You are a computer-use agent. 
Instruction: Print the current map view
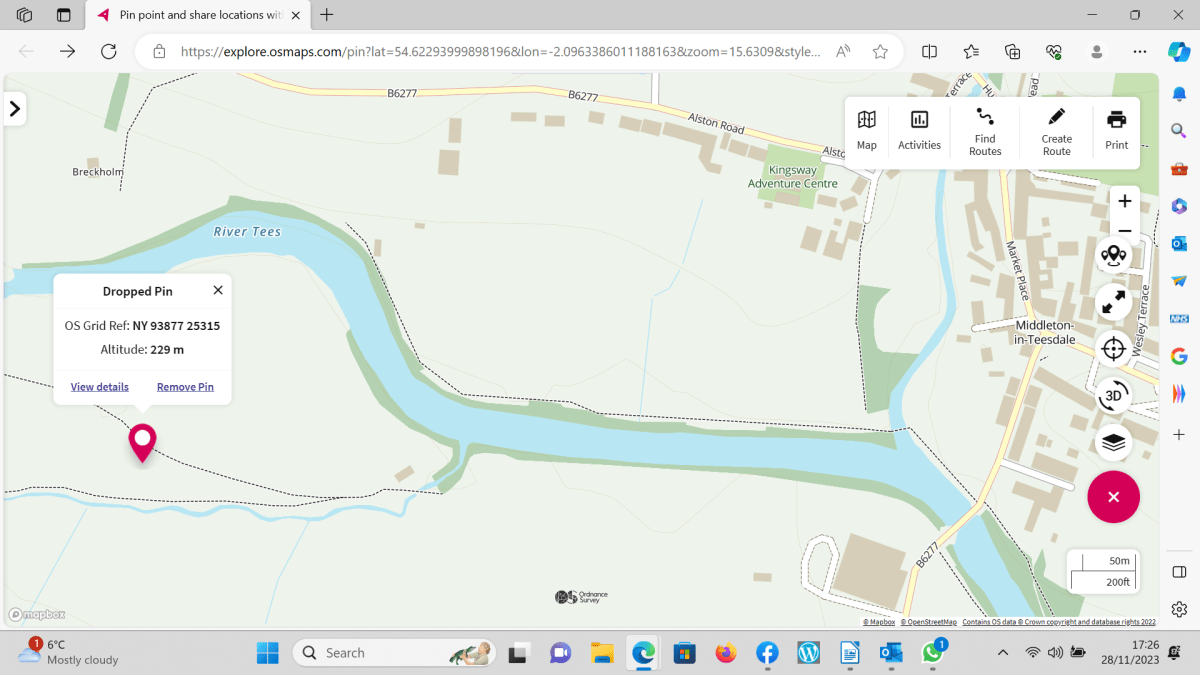tap(1116, 131)
